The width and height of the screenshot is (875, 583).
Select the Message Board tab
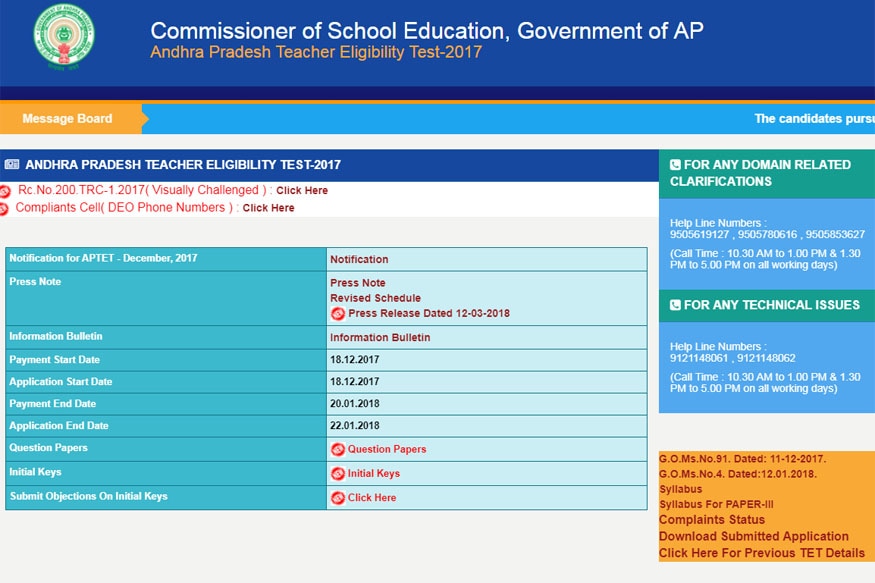[69, 118]
